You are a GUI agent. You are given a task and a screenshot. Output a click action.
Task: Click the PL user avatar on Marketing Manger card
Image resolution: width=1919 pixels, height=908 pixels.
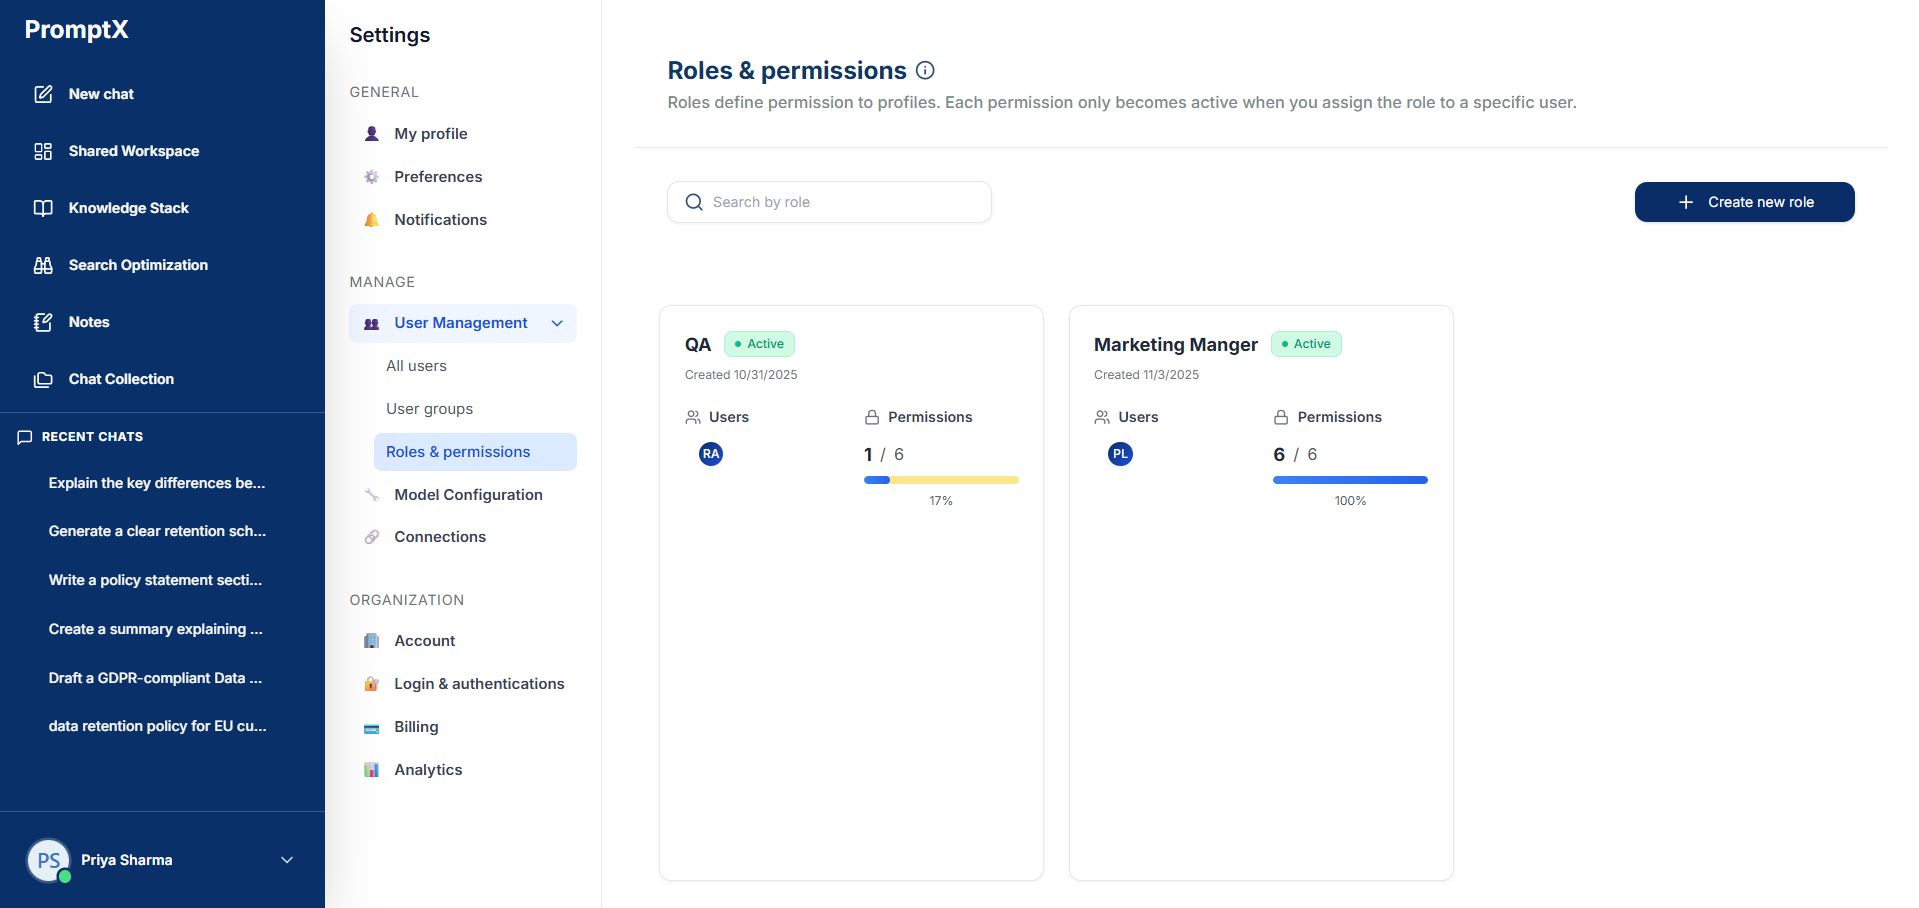(x=1121, y=454)
